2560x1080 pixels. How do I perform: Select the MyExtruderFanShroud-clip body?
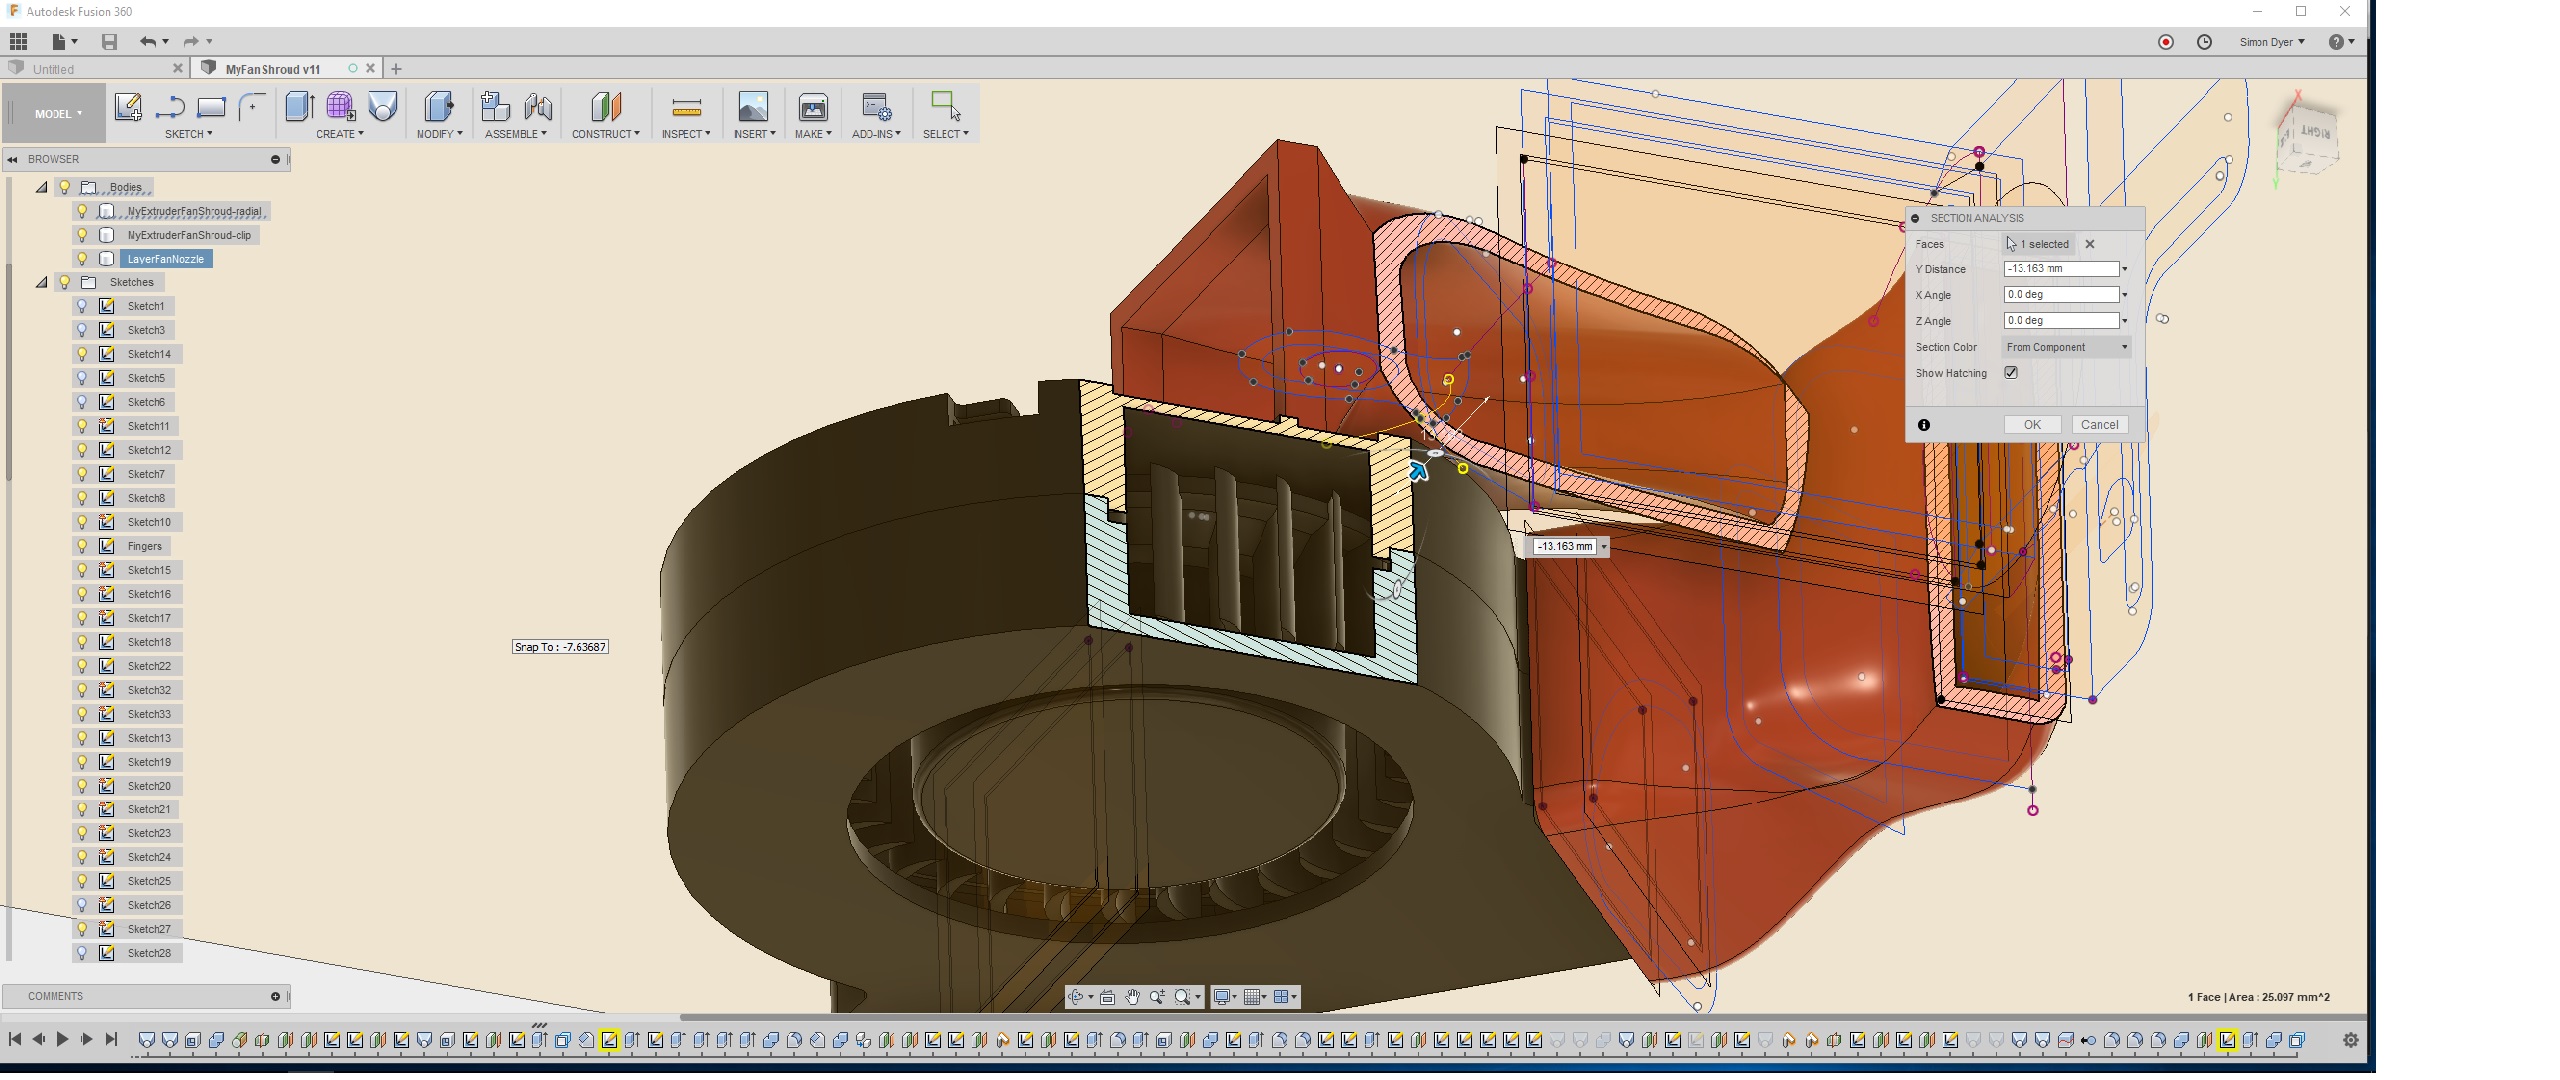pyautogui.click(x=190, y=235)
